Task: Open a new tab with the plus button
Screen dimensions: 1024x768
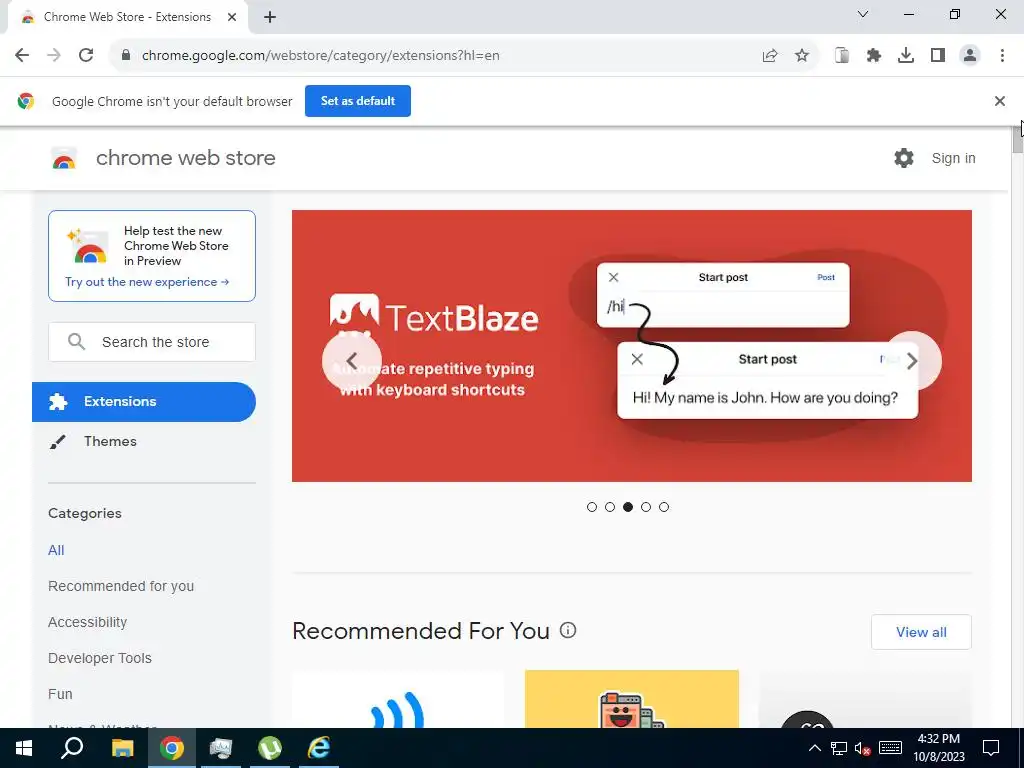Action: tap(270, 18)
